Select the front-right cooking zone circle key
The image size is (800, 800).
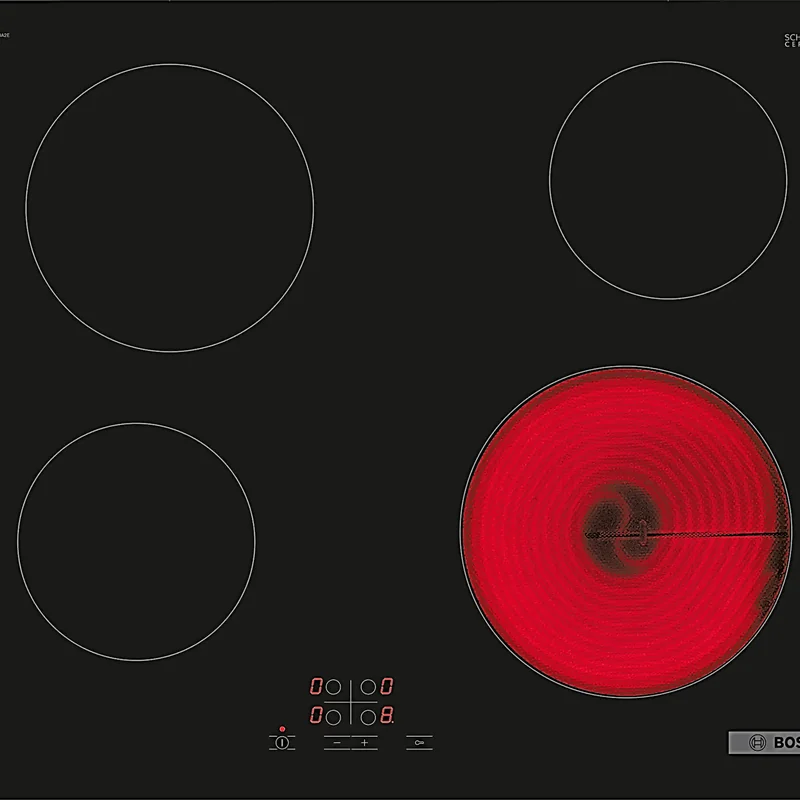(368, 717)
